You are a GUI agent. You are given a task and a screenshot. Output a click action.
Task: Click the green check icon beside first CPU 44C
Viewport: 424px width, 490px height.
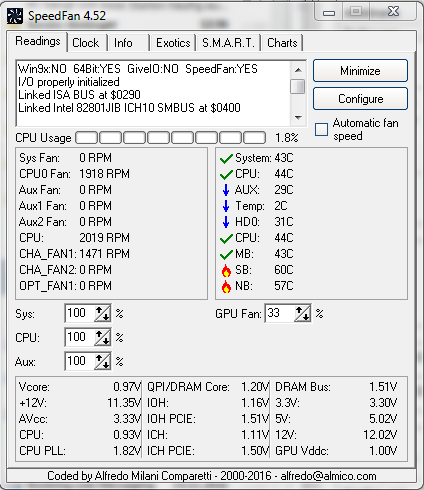tap(226, 175)
